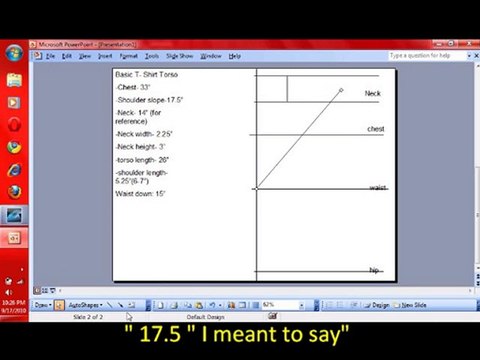Open the View menu
Screen dimensions: 480x360
(85, 56)
